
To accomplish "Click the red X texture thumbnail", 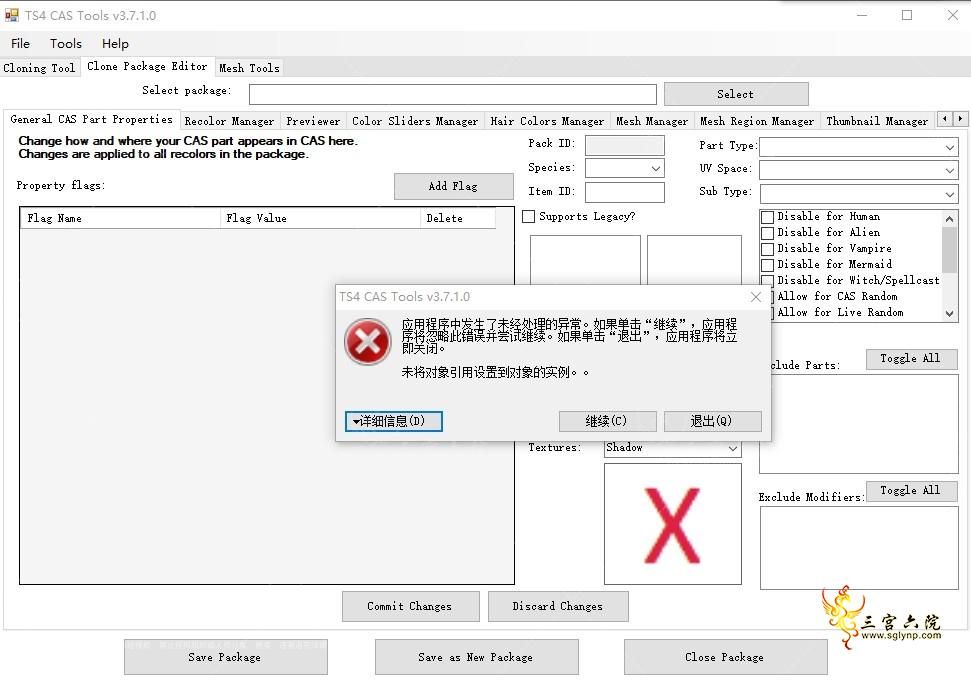I will click(x=673, y=524).
